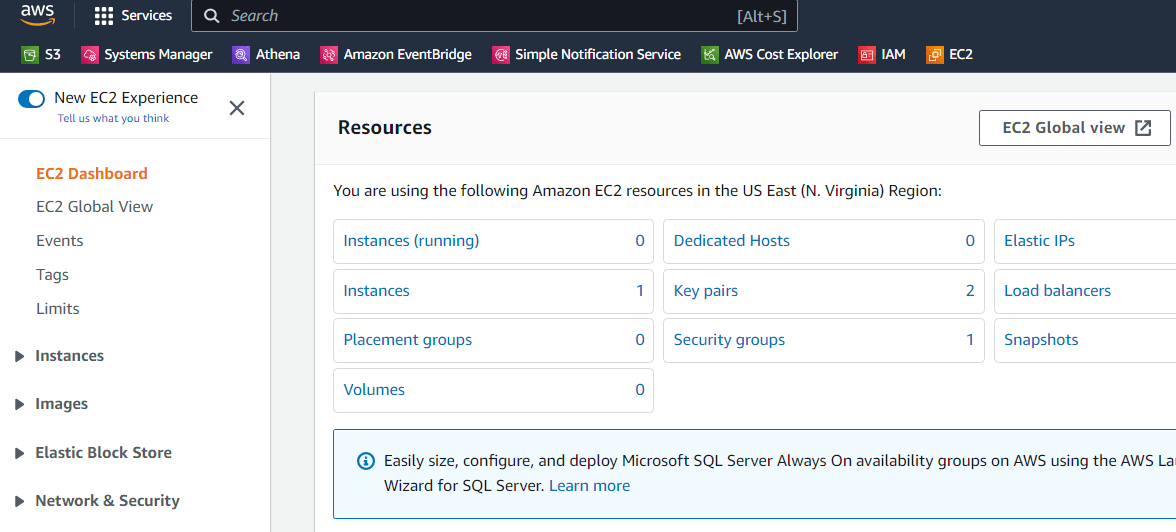1176x532 pixels.
Task: Click the Dedicated Hosts count value 0
Action: (970, 242)
